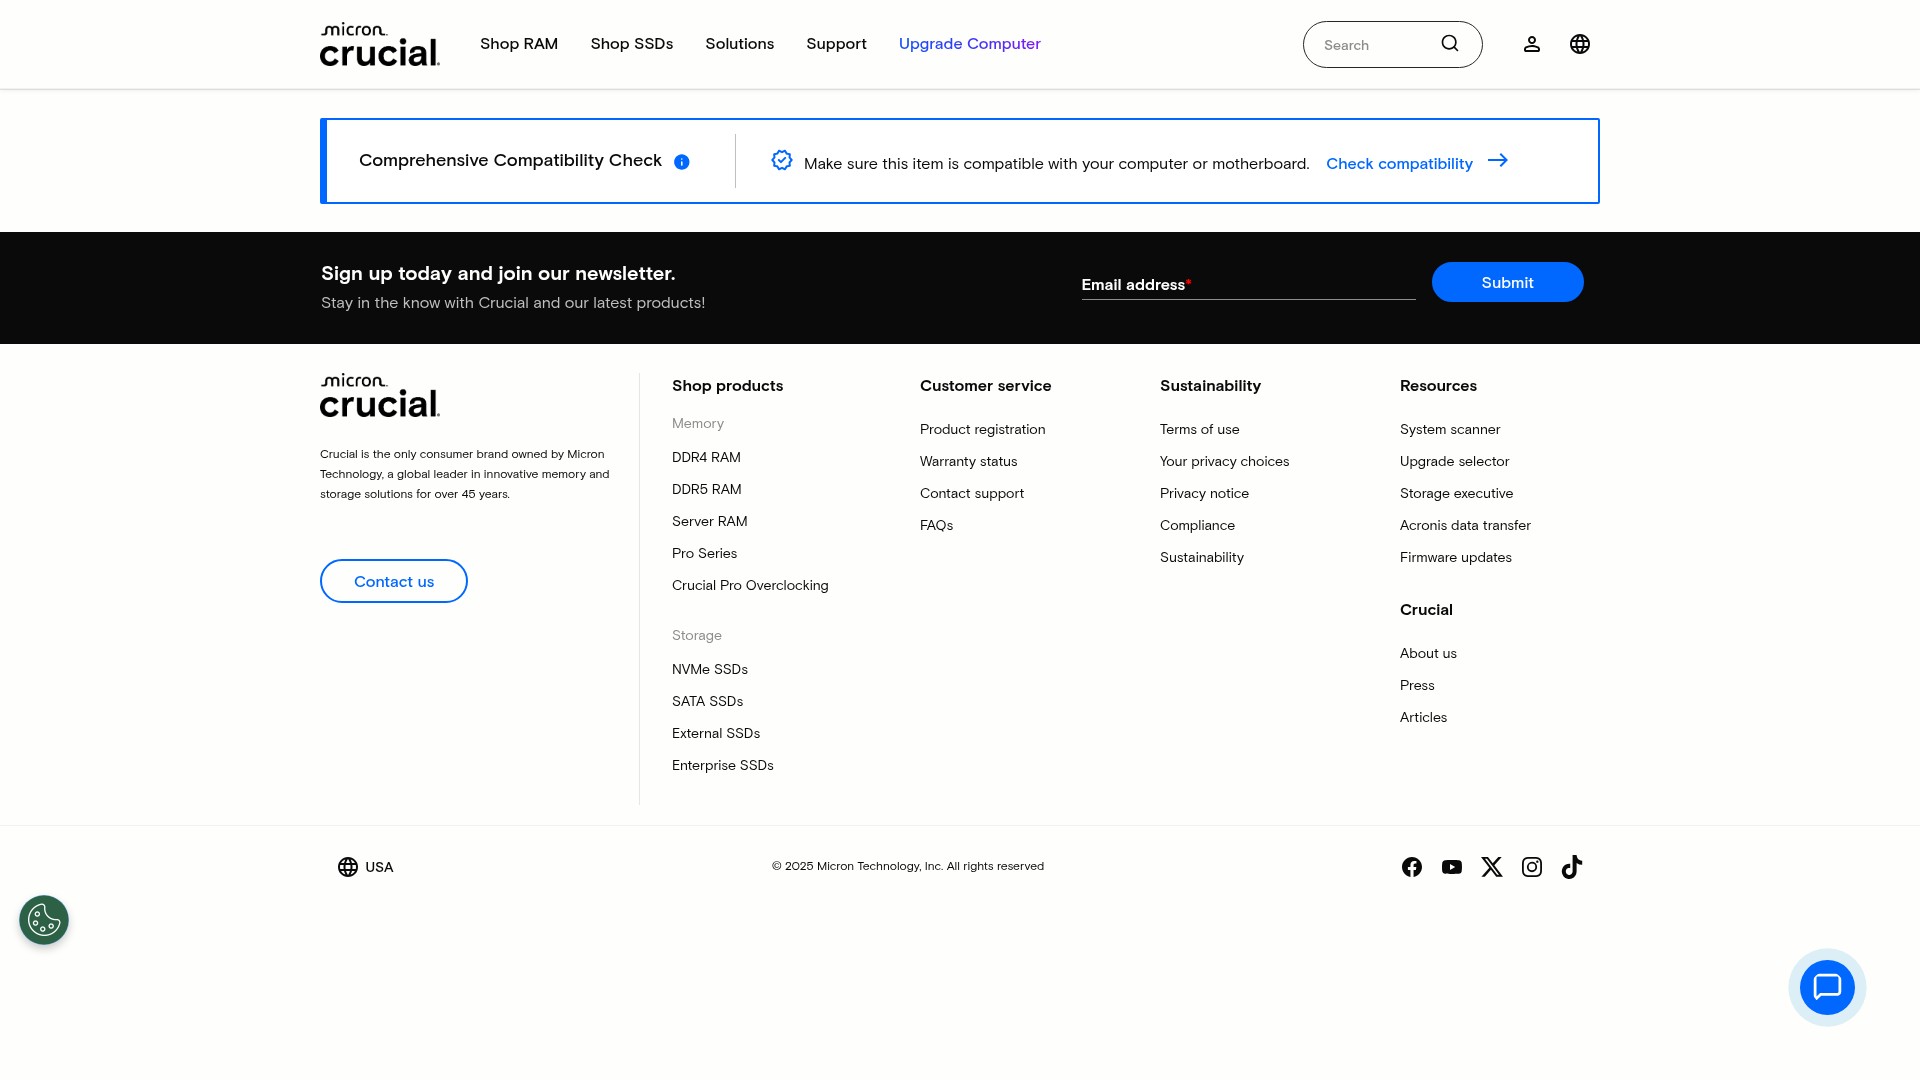The width and height of the screenshot is (1920, 1080).
Task: Open the Compliance link
Action: click(1197, 526)
